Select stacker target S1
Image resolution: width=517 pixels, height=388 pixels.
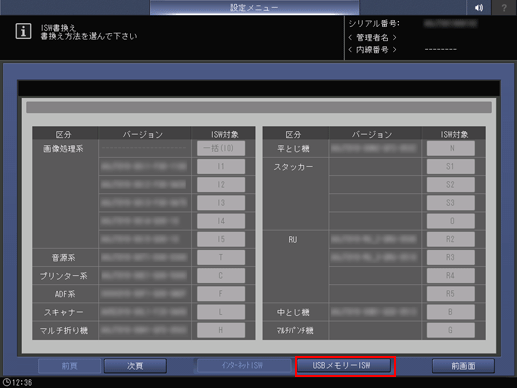451,166
